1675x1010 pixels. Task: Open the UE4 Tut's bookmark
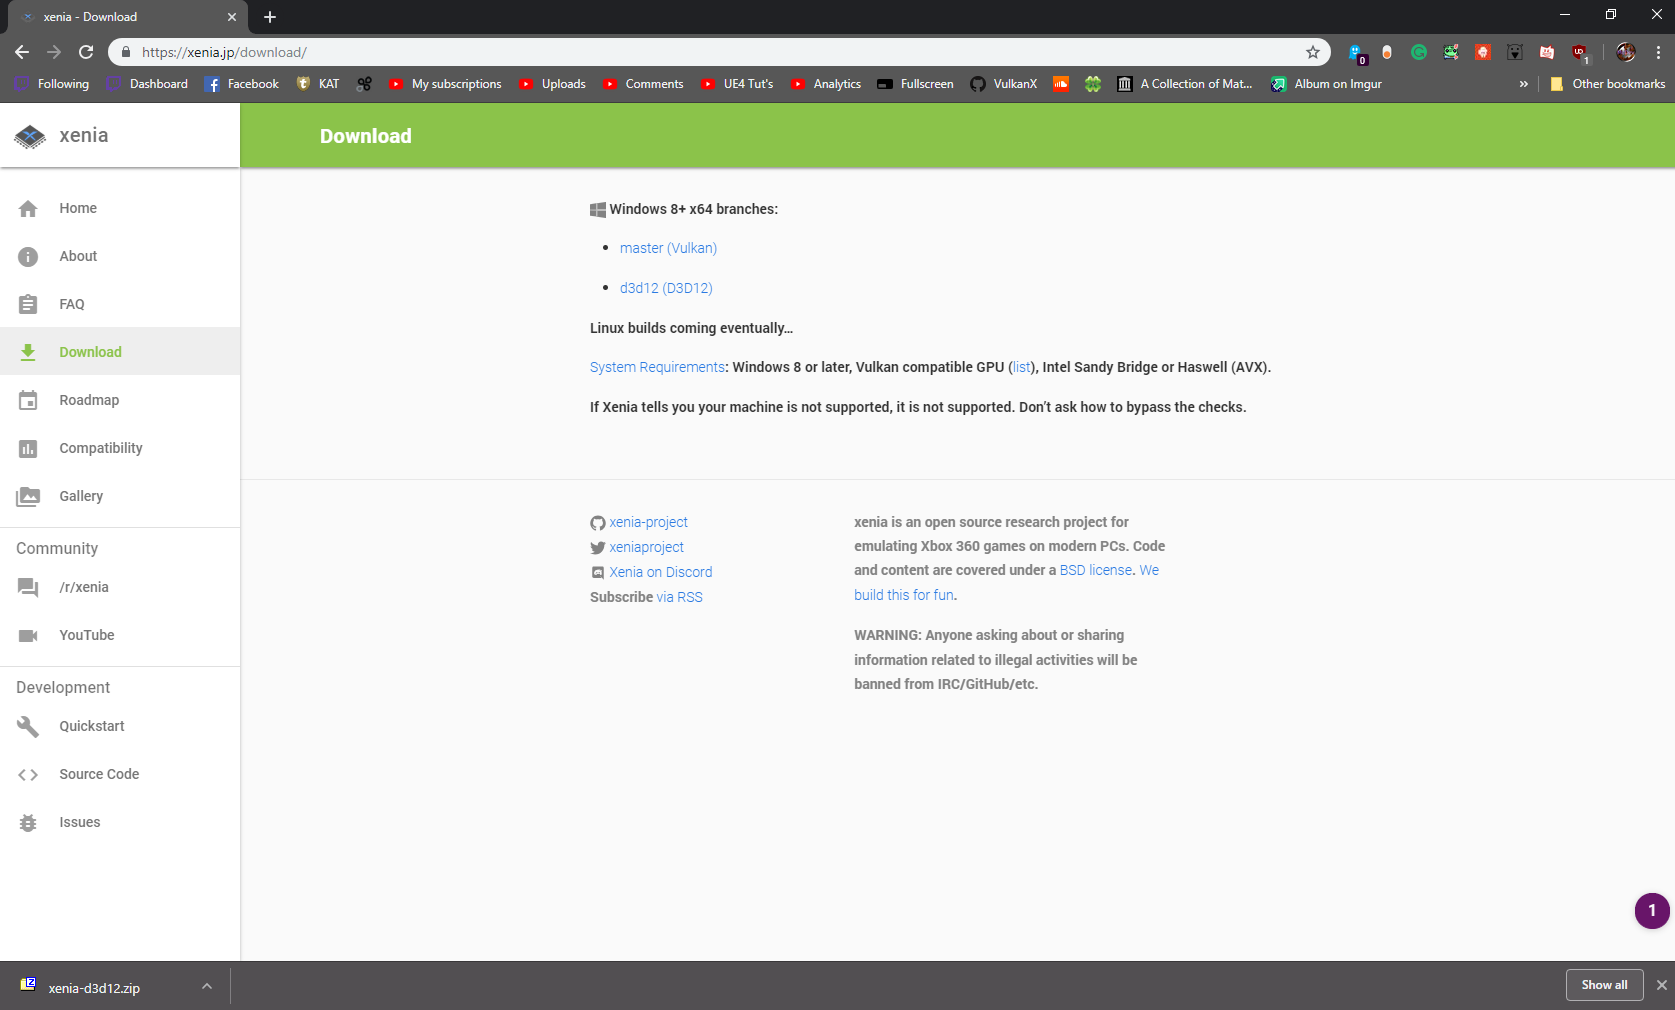coord(737,84)
